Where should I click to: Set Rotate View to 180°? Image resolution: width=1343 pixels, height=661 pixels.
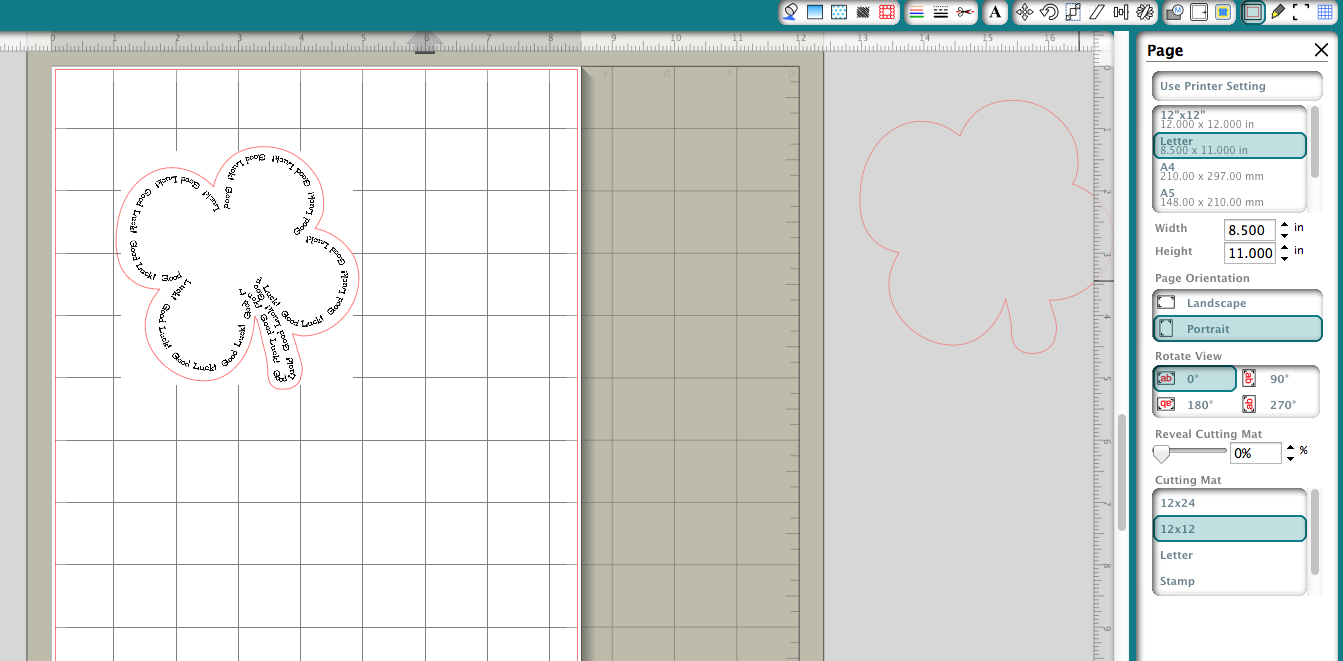coord(1195,405)
